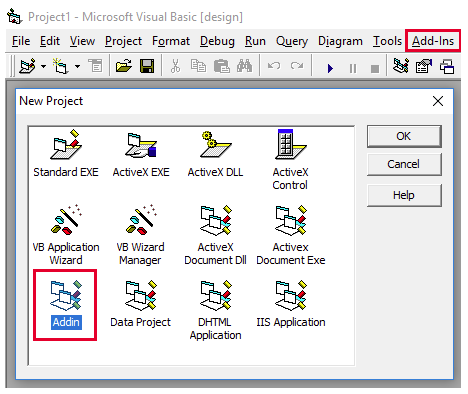This screenshot has height=394, width=468.
Task: Expand the Add Form dropdown arrow
Action: click(x=77, y=66)
